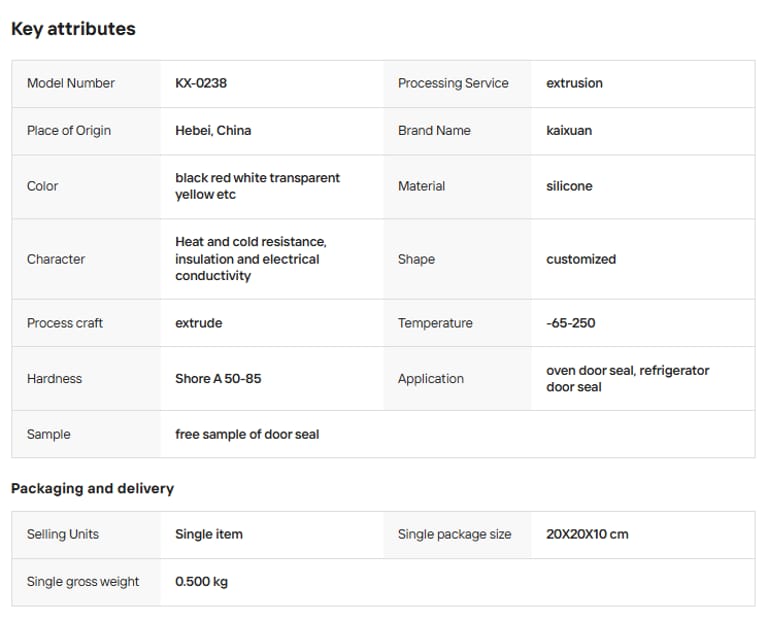Viewport: 768px width, 621px height.
Task: Click the Process craft label
Action: 65,323
